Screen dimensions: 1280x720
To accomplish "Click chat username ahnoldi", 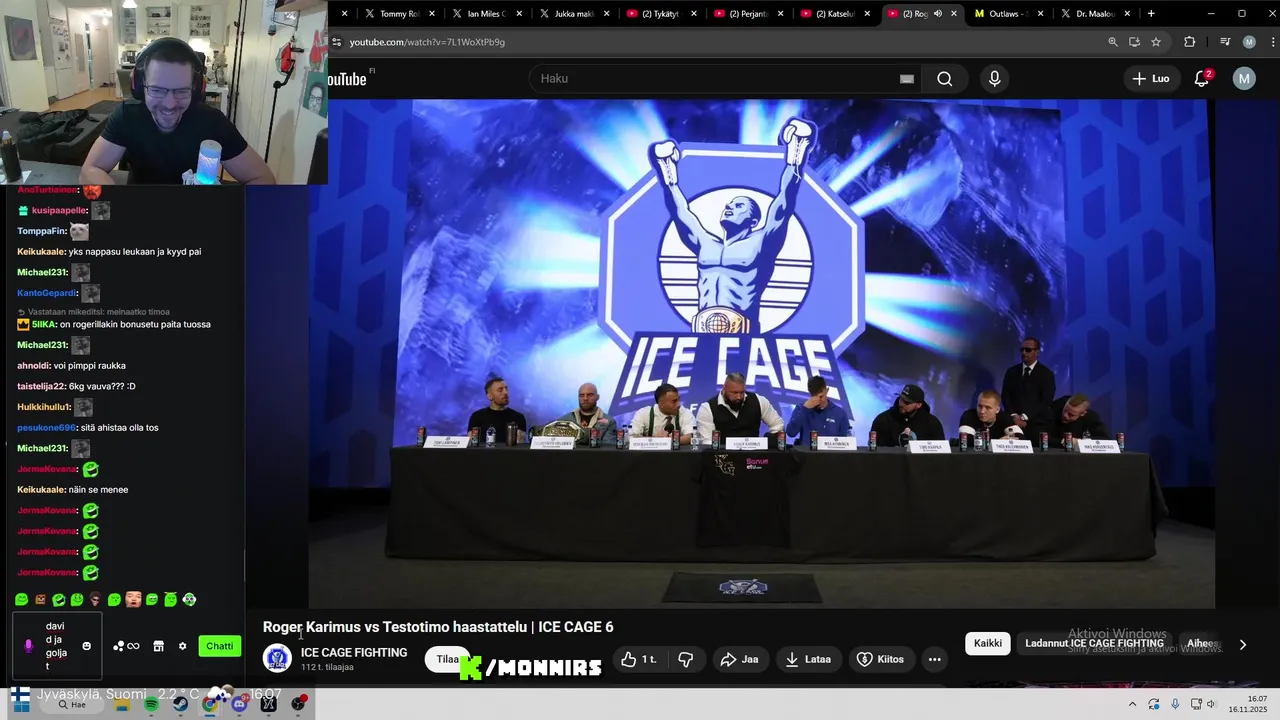I will tap(33, 366).
